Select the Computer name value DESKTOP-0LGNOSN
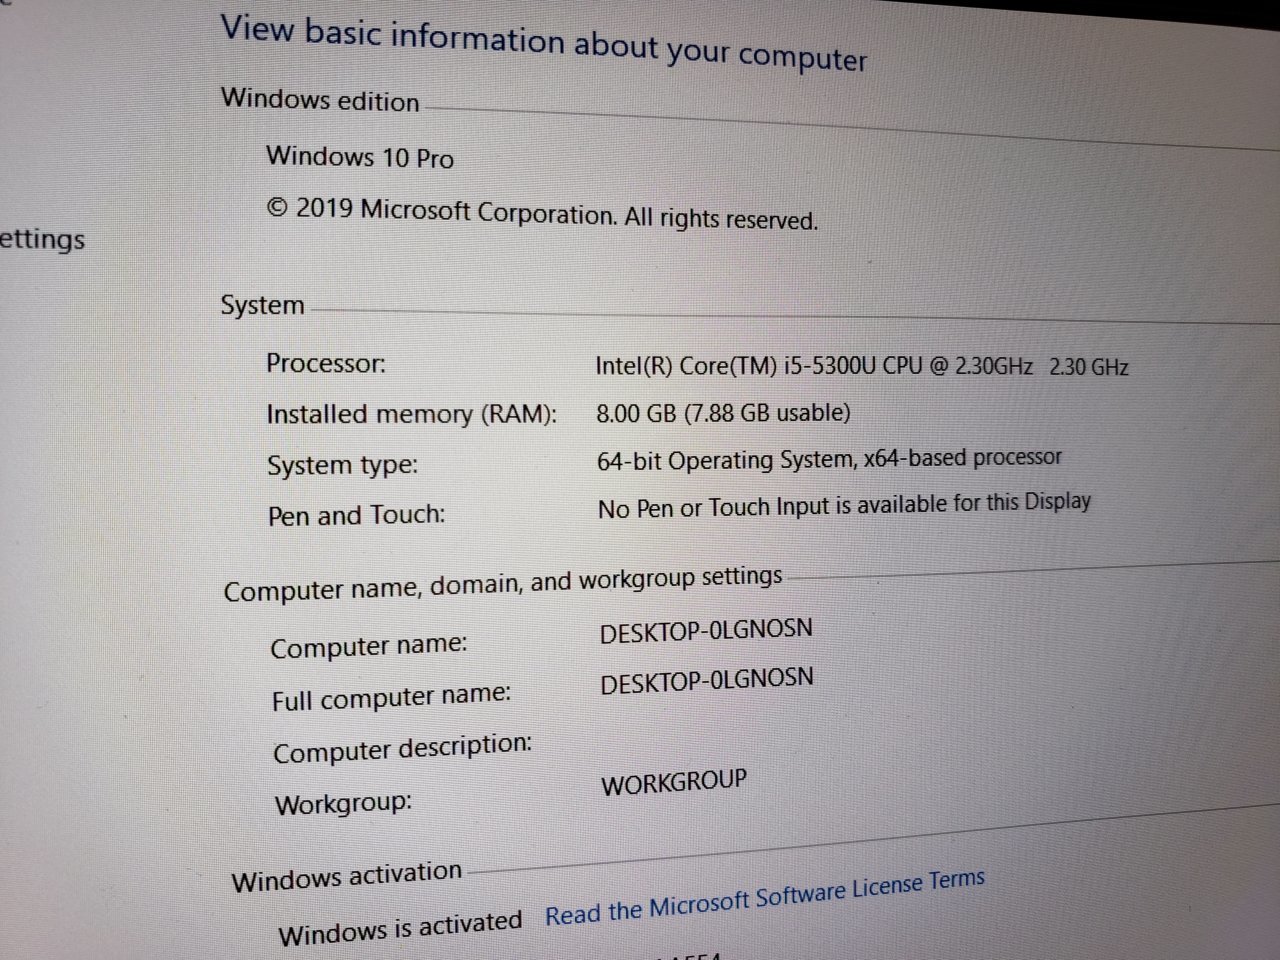This screenshot has width=1280, height=960. (706, 631)
